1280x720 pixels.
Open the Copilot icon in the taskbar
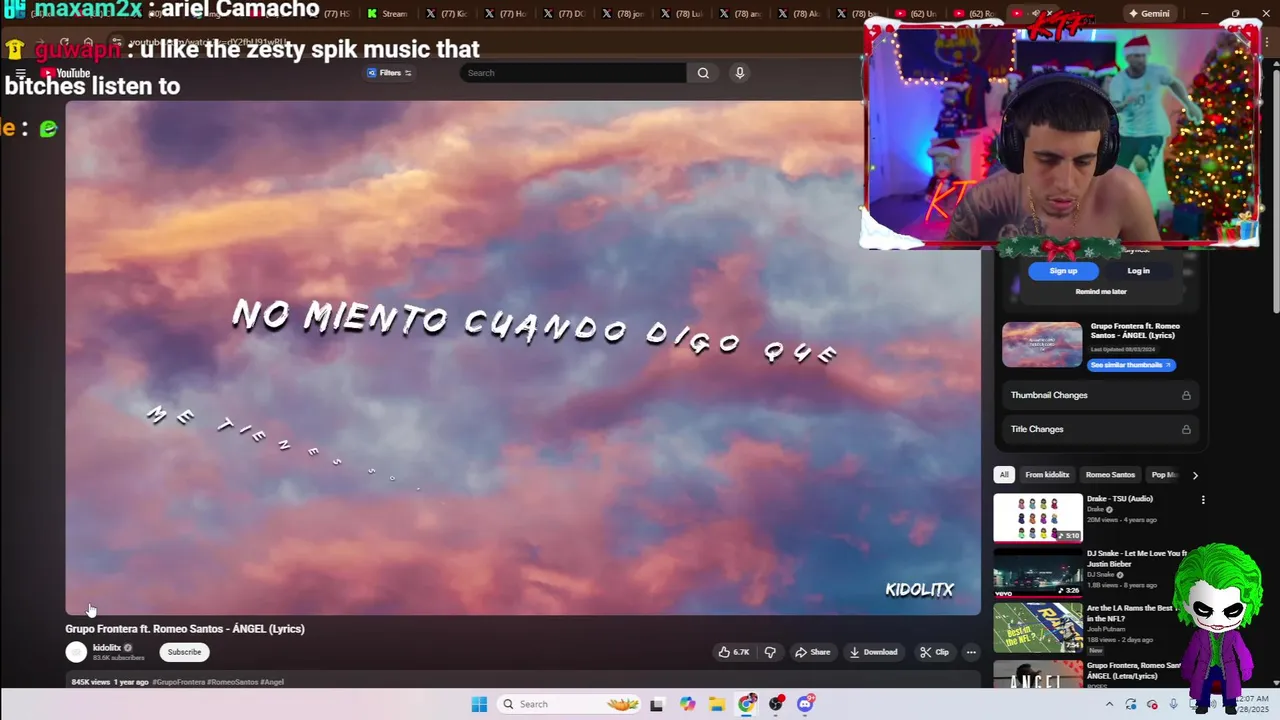pos(687,704)
